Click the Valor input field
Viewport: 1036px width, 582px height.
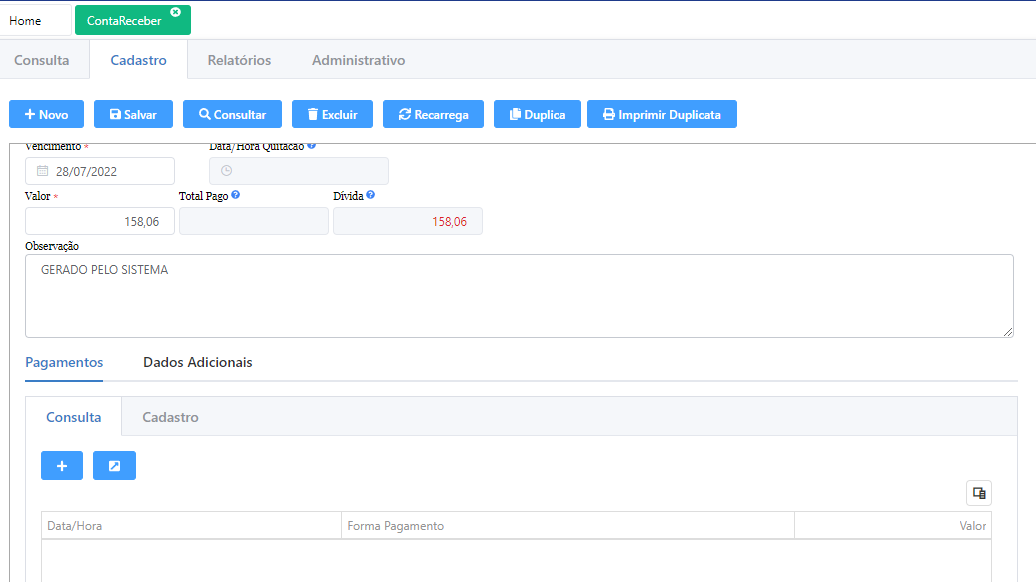[100, 221]
